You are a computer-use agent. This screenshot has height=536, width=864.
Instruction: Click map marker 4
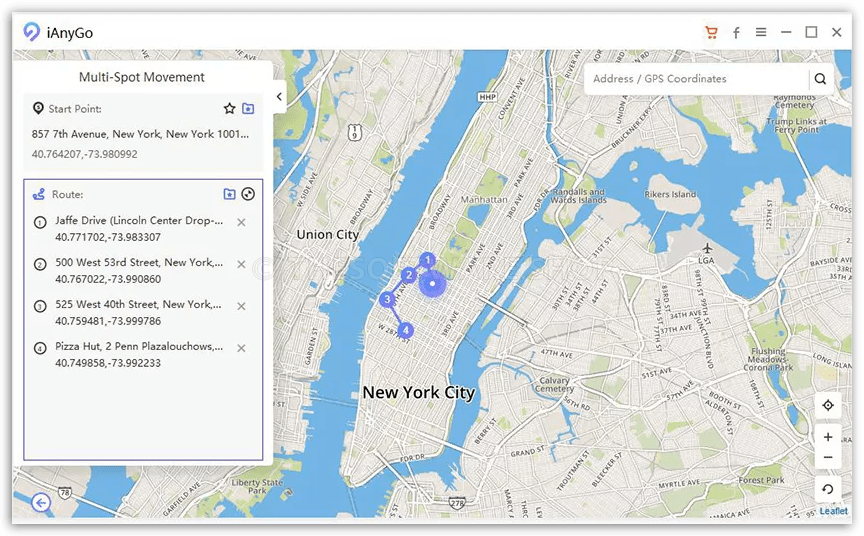click(406, 330)
